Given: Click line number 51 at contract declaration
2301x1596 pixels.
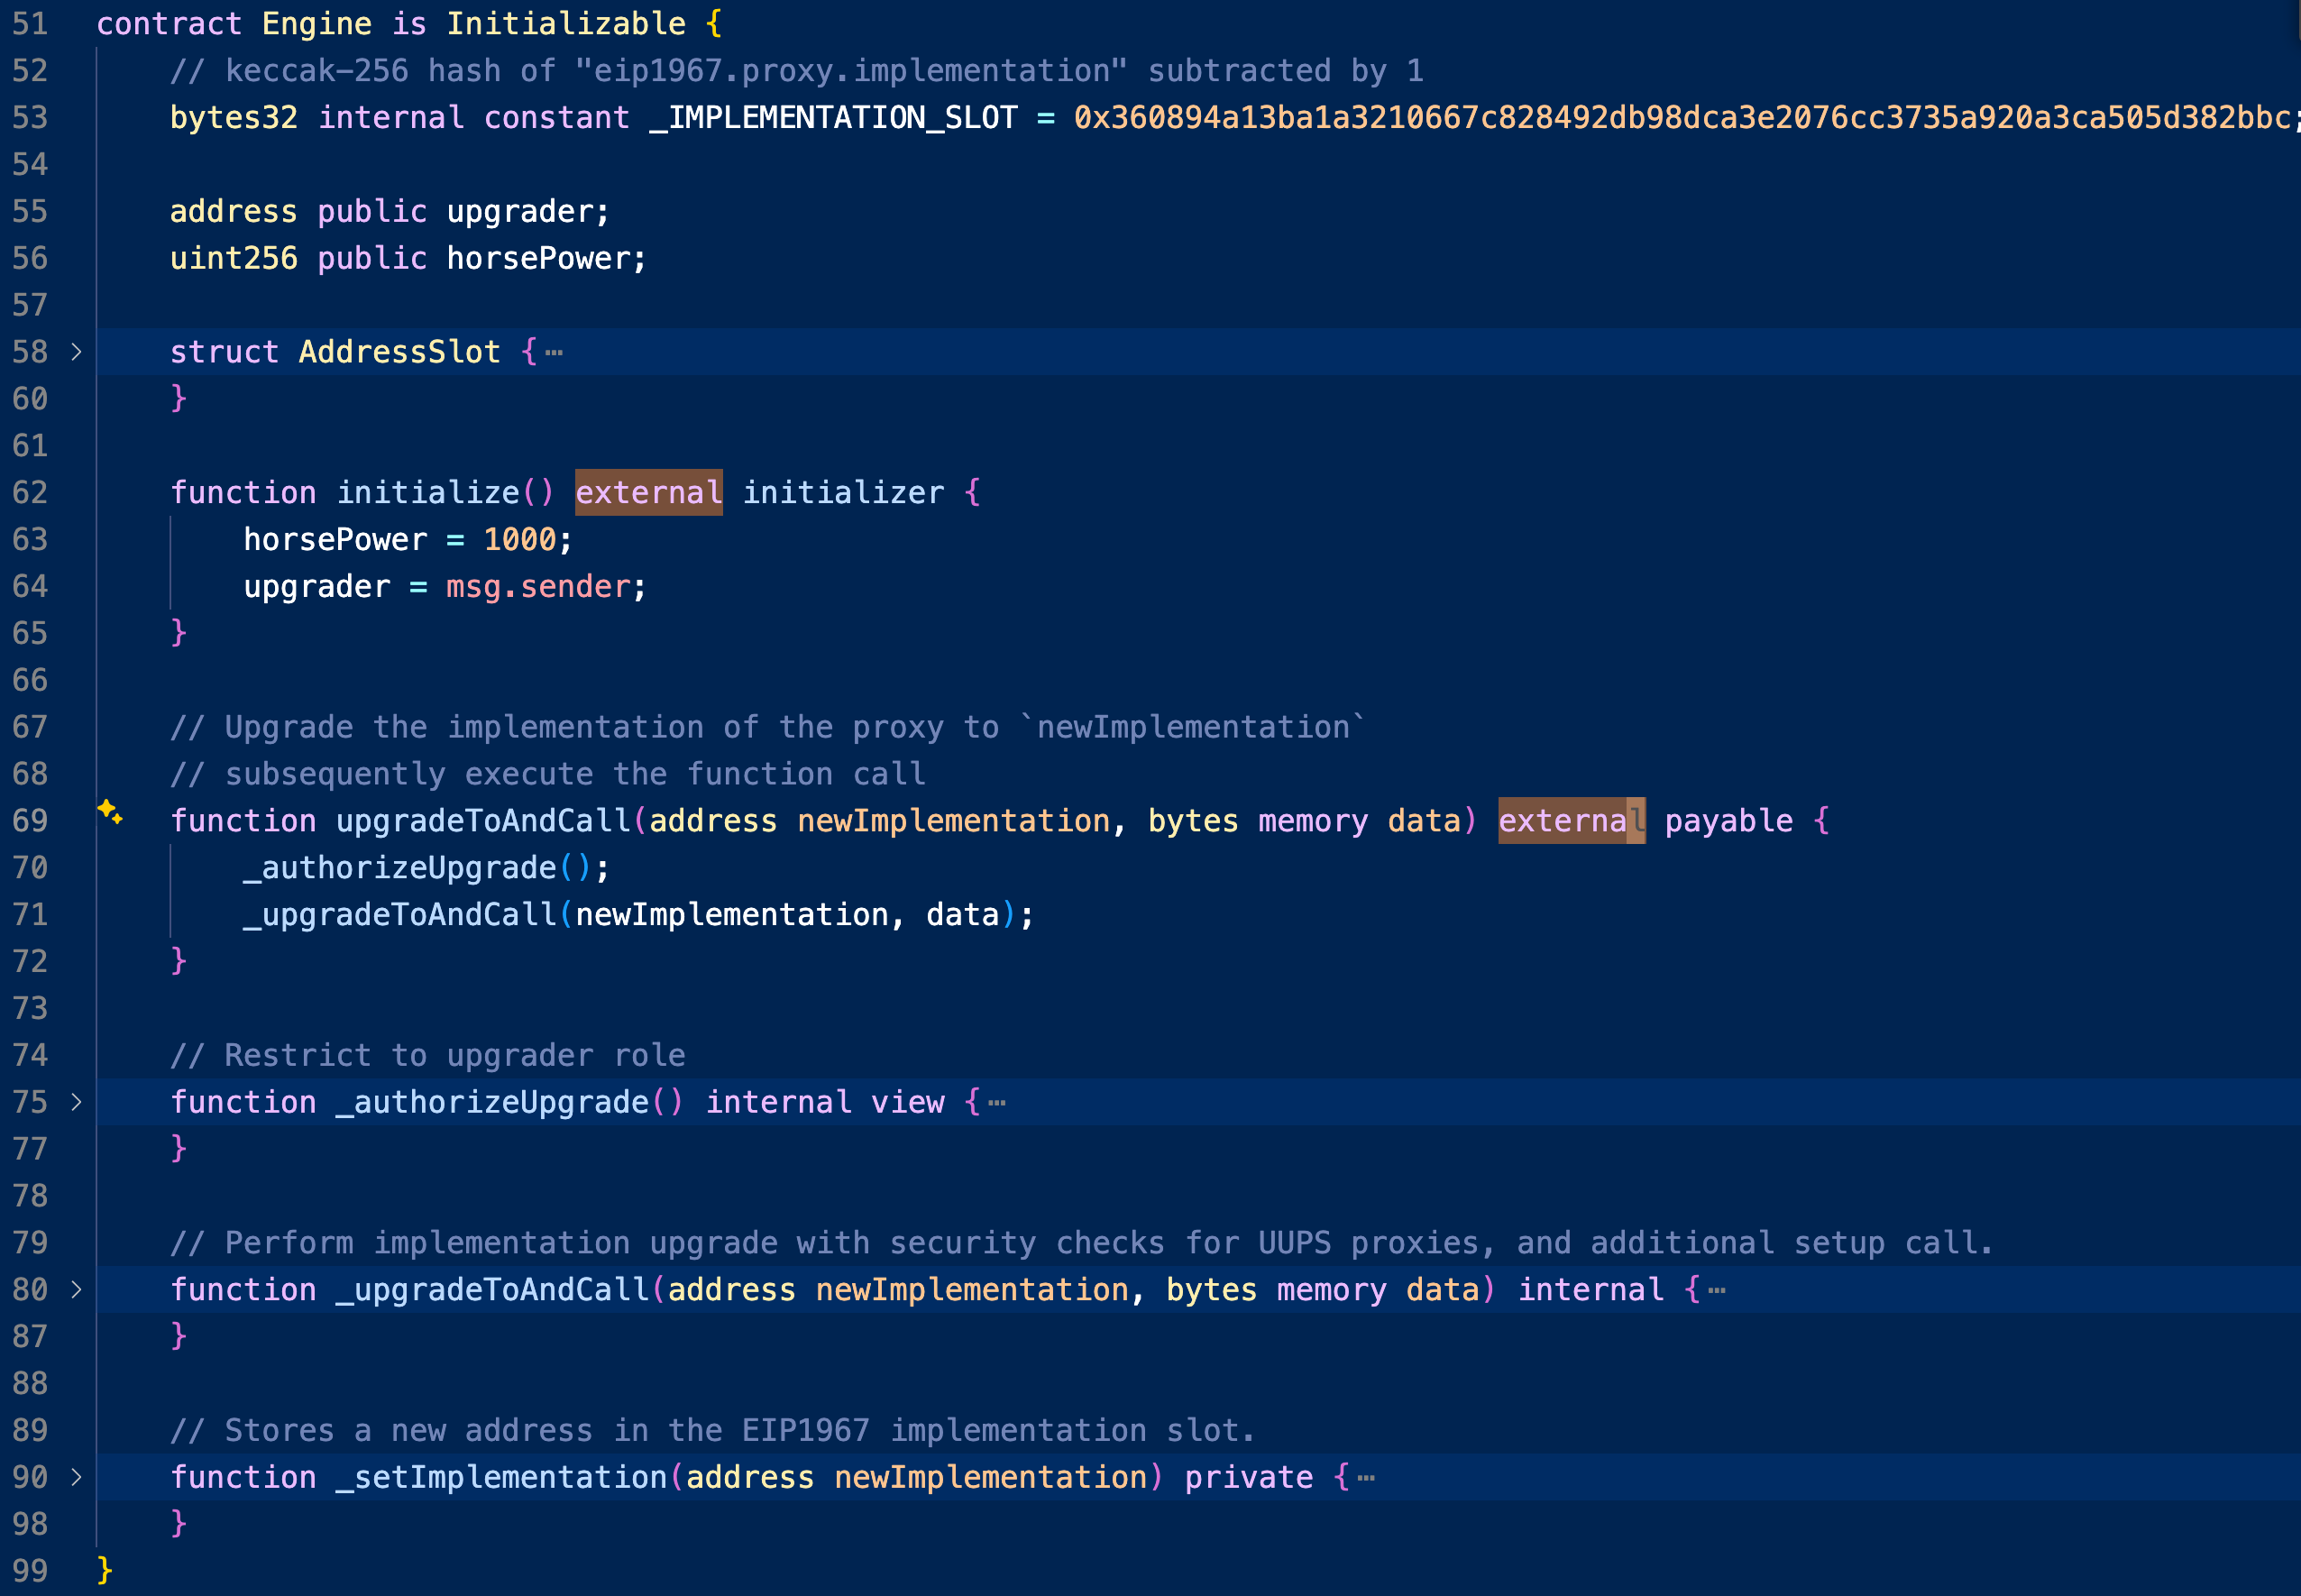Looking at the screenshot, I should click(30, 24).
